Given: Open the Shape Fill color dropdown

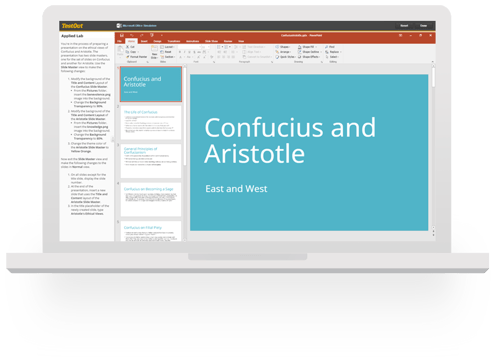Looking at the screenshot, I should [x=307, y=47].
